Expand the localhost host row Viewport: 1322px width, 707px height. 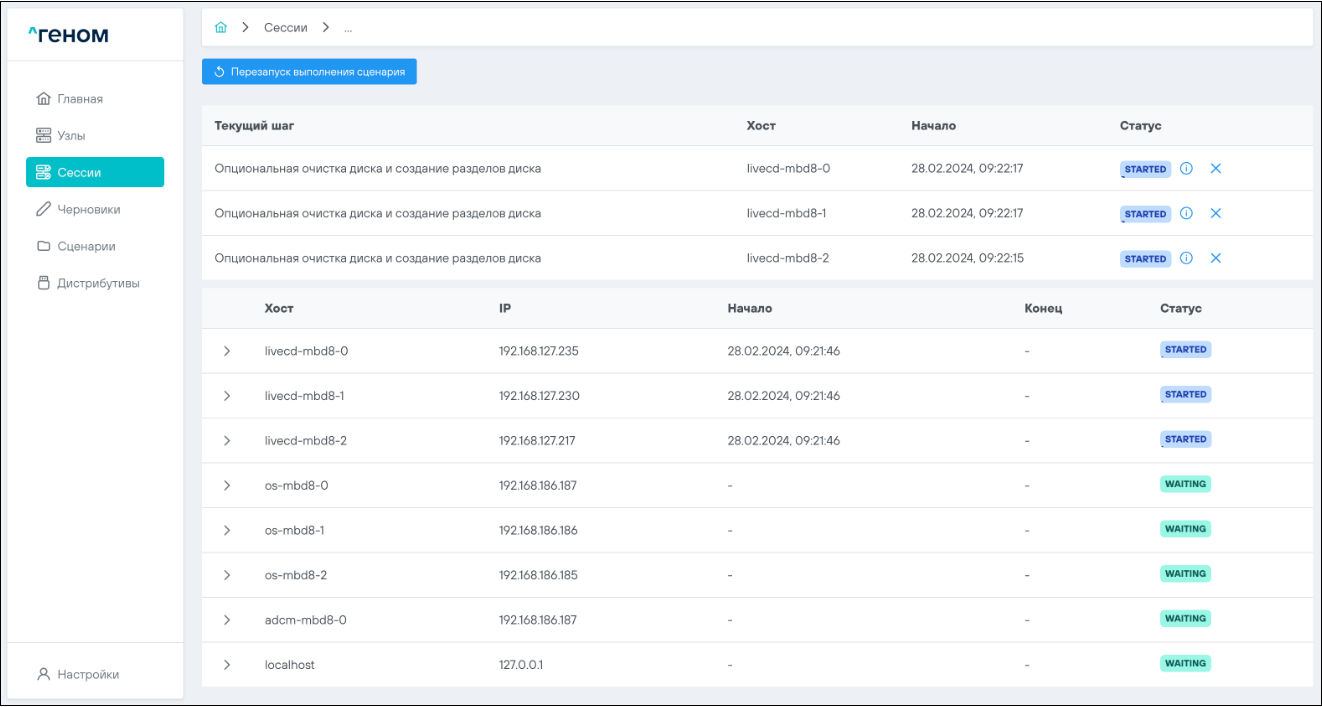(x=227, y=665)
